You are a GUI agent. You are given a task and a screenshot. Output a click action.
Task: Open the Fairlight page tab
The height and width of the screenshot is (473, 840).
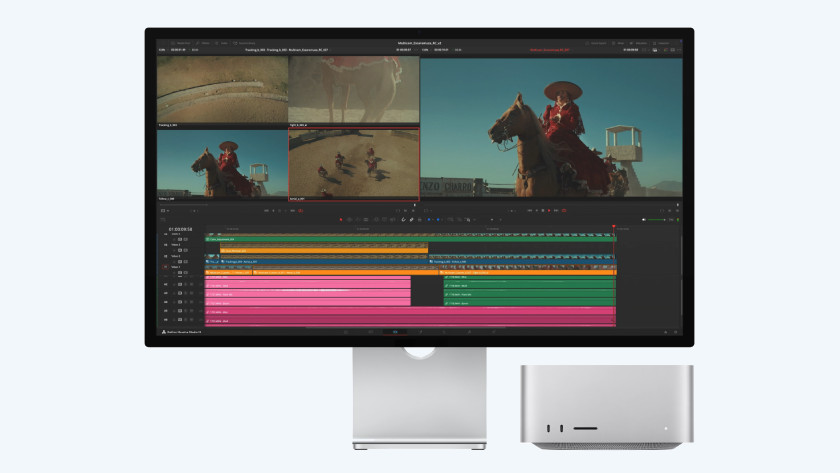[469, 332]
